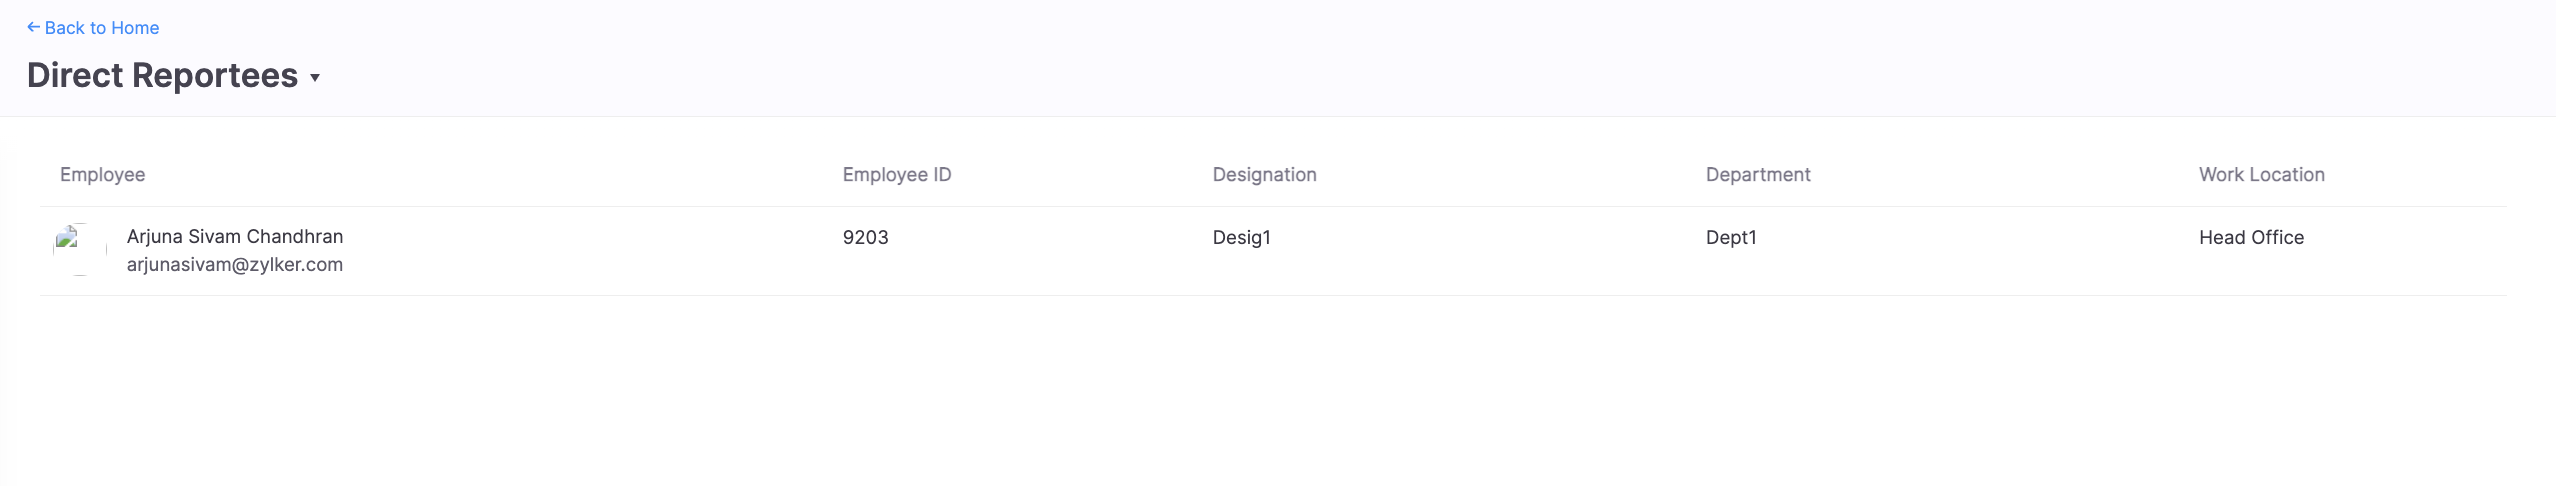Viewport: 2556px width, 486px height.
Task: Click the blank space between Desig1 and Dept1
Action: point(1490,250)
